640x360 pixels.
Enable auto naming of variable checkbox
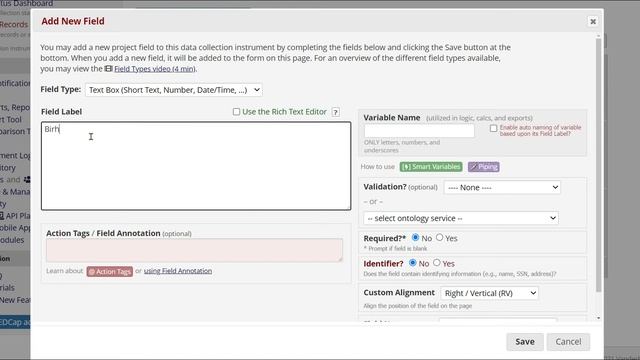(493, 128)
